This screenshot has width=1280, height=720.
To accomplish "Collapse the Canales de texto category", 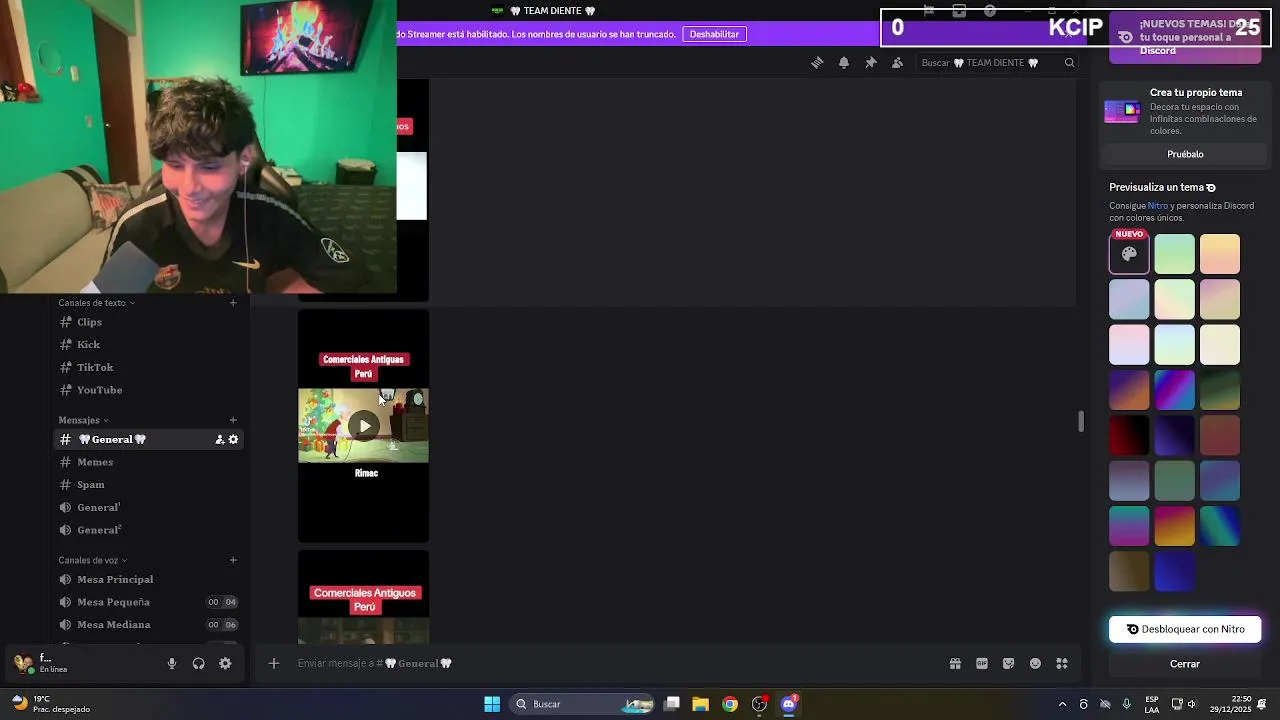I will pyautogui.click(x=96, y=303).
